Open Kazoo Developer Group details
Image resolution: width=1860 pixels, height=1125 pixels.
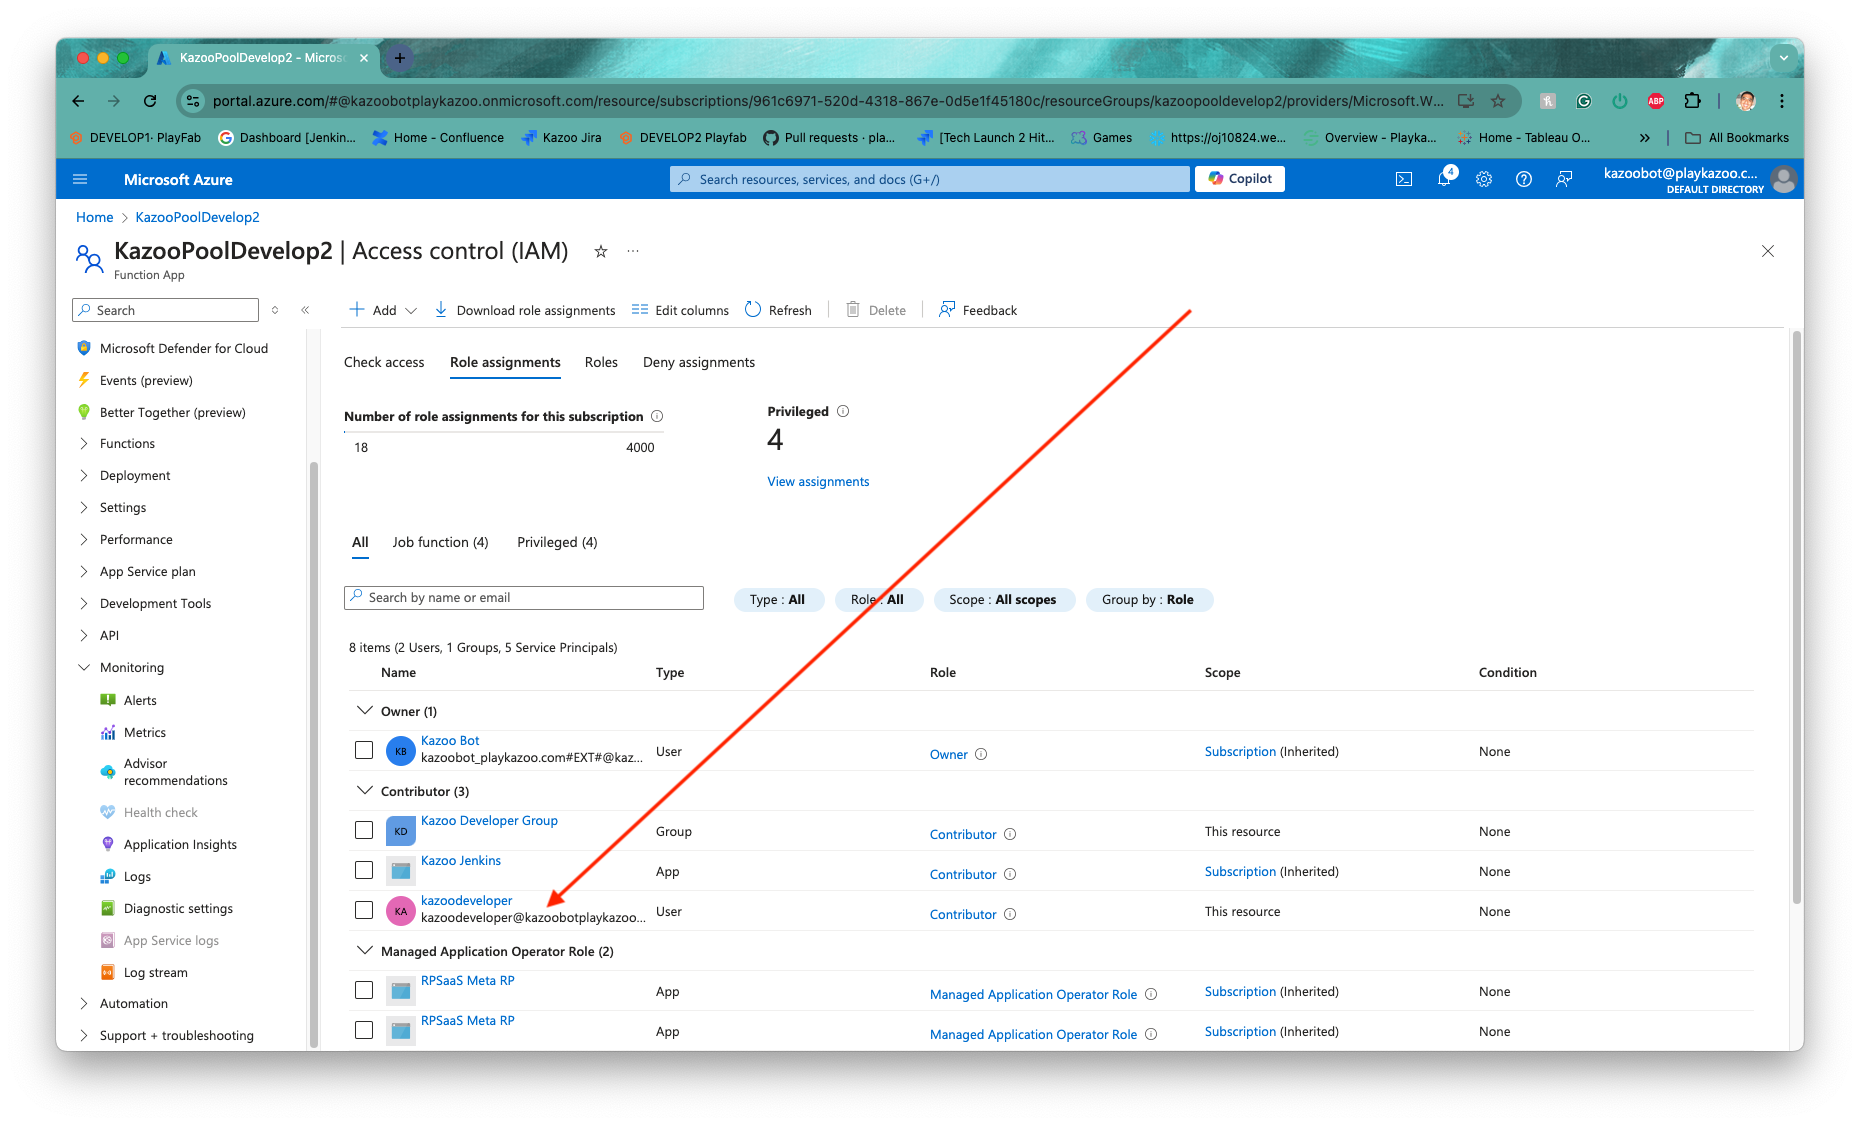tap(489, 820)
